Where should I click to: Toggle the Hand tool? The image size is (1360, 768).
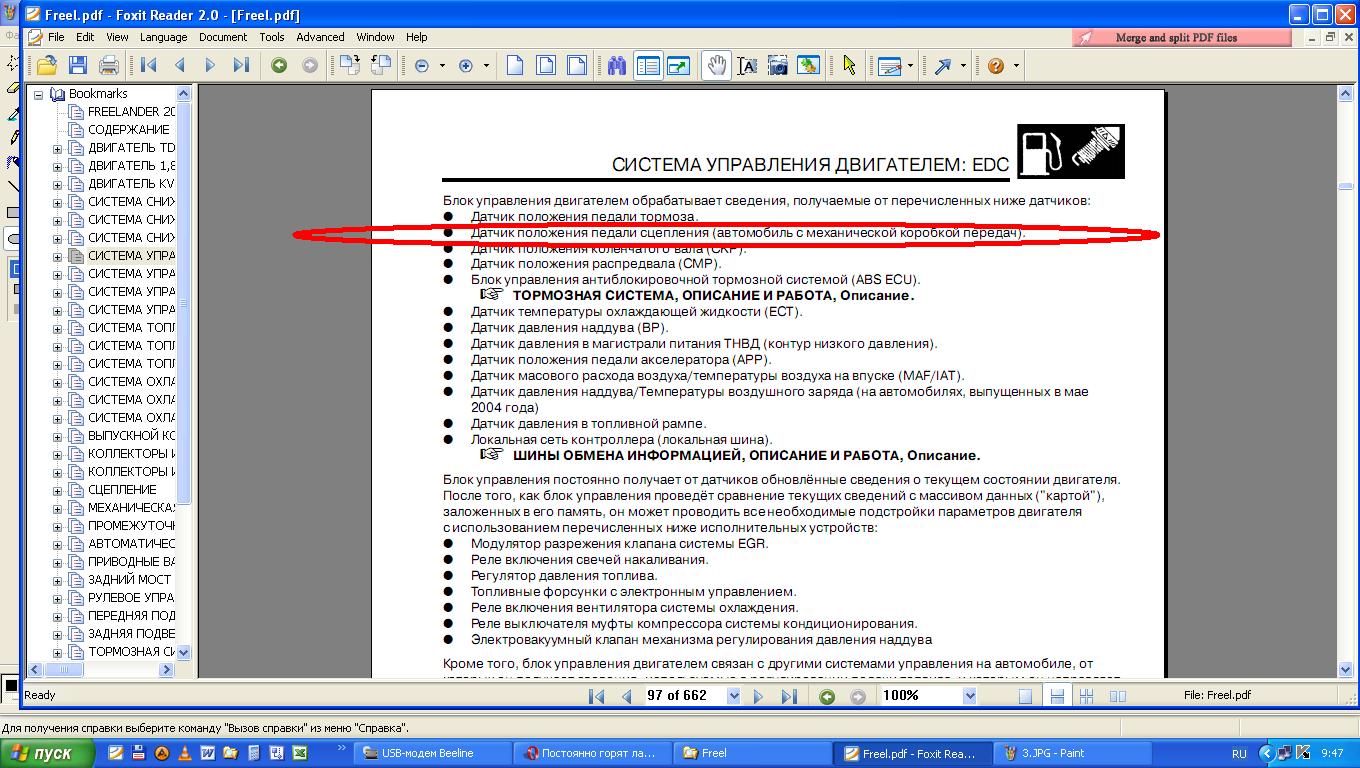pos(716,66)
